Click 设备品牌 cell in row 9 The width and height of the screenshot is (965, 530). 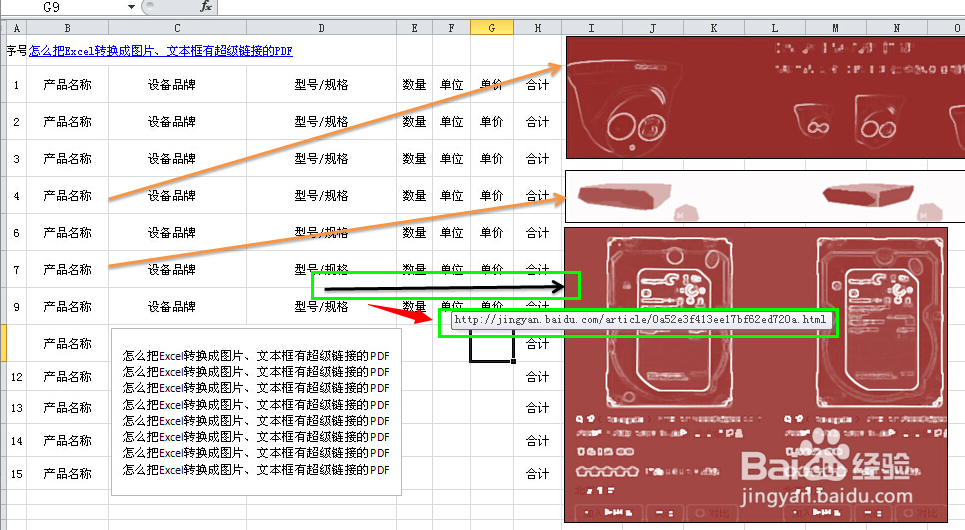point(177,306)
